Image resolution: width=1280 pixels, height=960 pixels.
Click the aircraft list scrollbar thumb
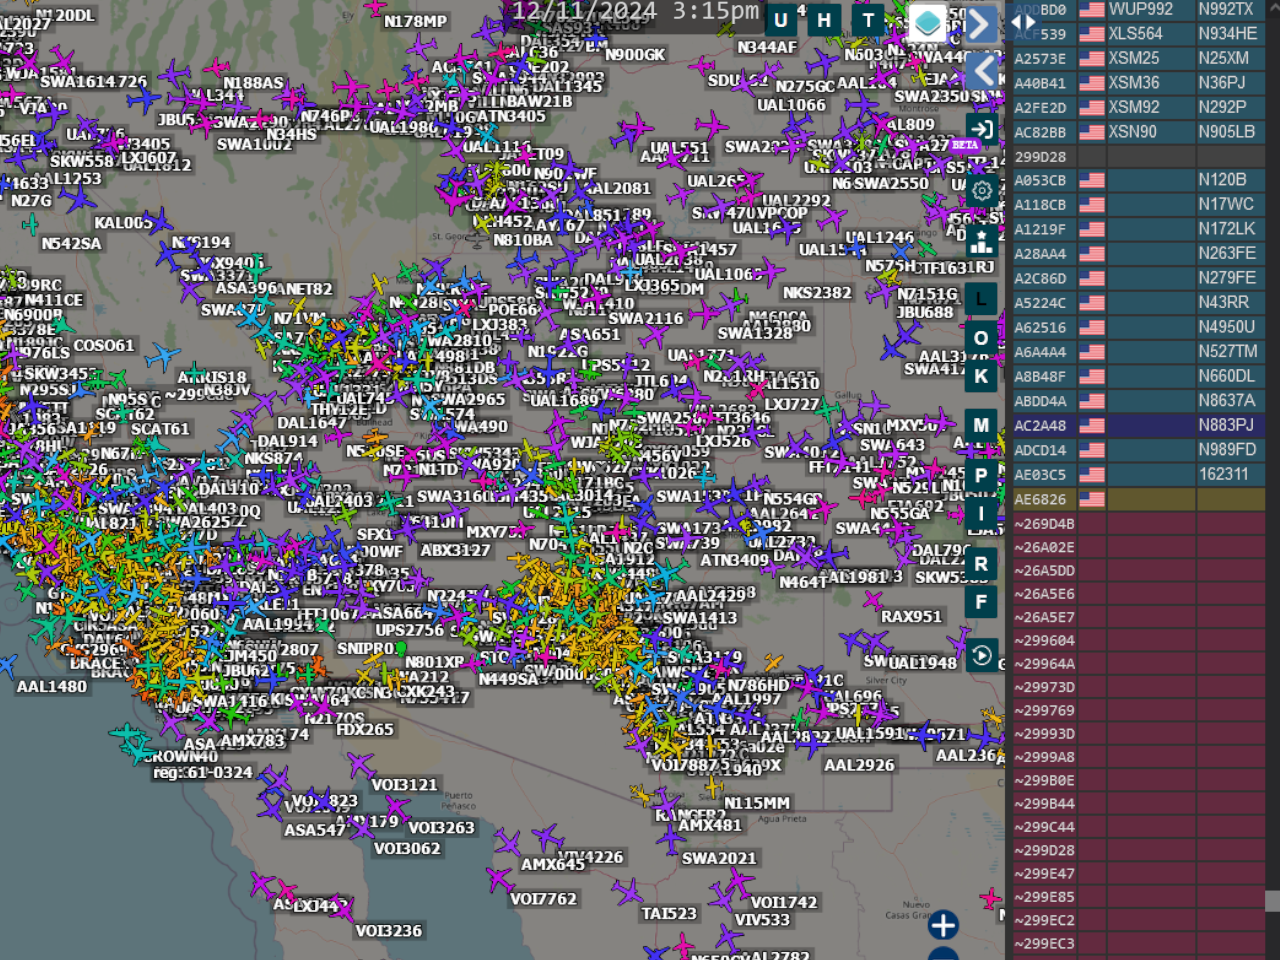(1272, 901)
